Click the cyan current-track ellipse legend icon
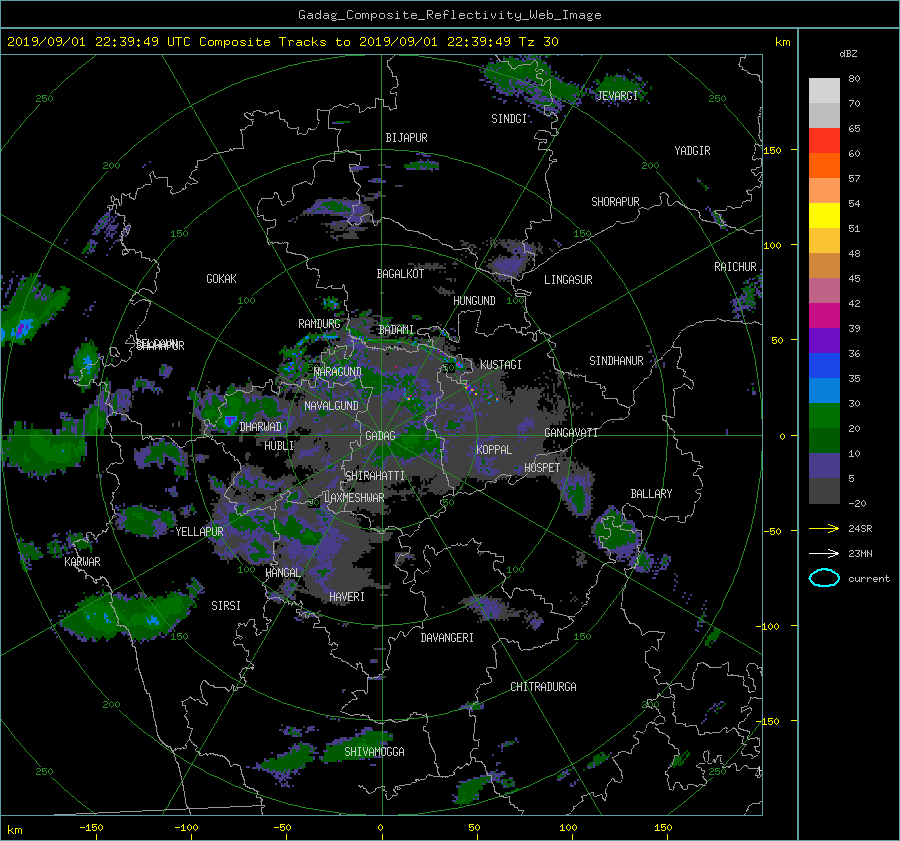Image resolution: width=900 pixels, height=841 pixels. (824, 578)
